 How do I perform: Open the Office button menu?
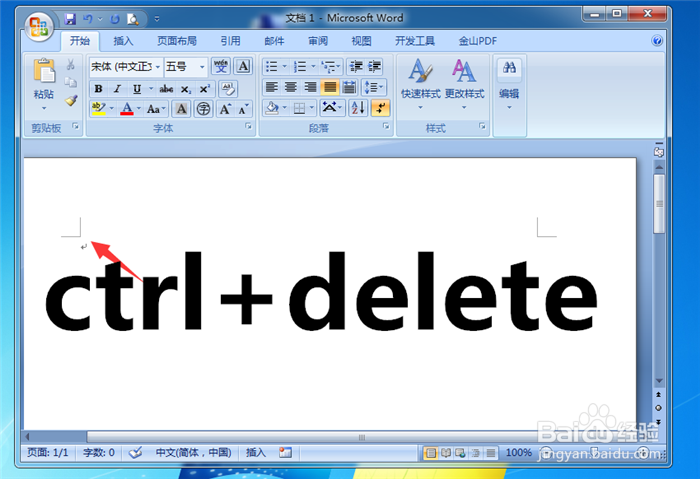(39, 27)
